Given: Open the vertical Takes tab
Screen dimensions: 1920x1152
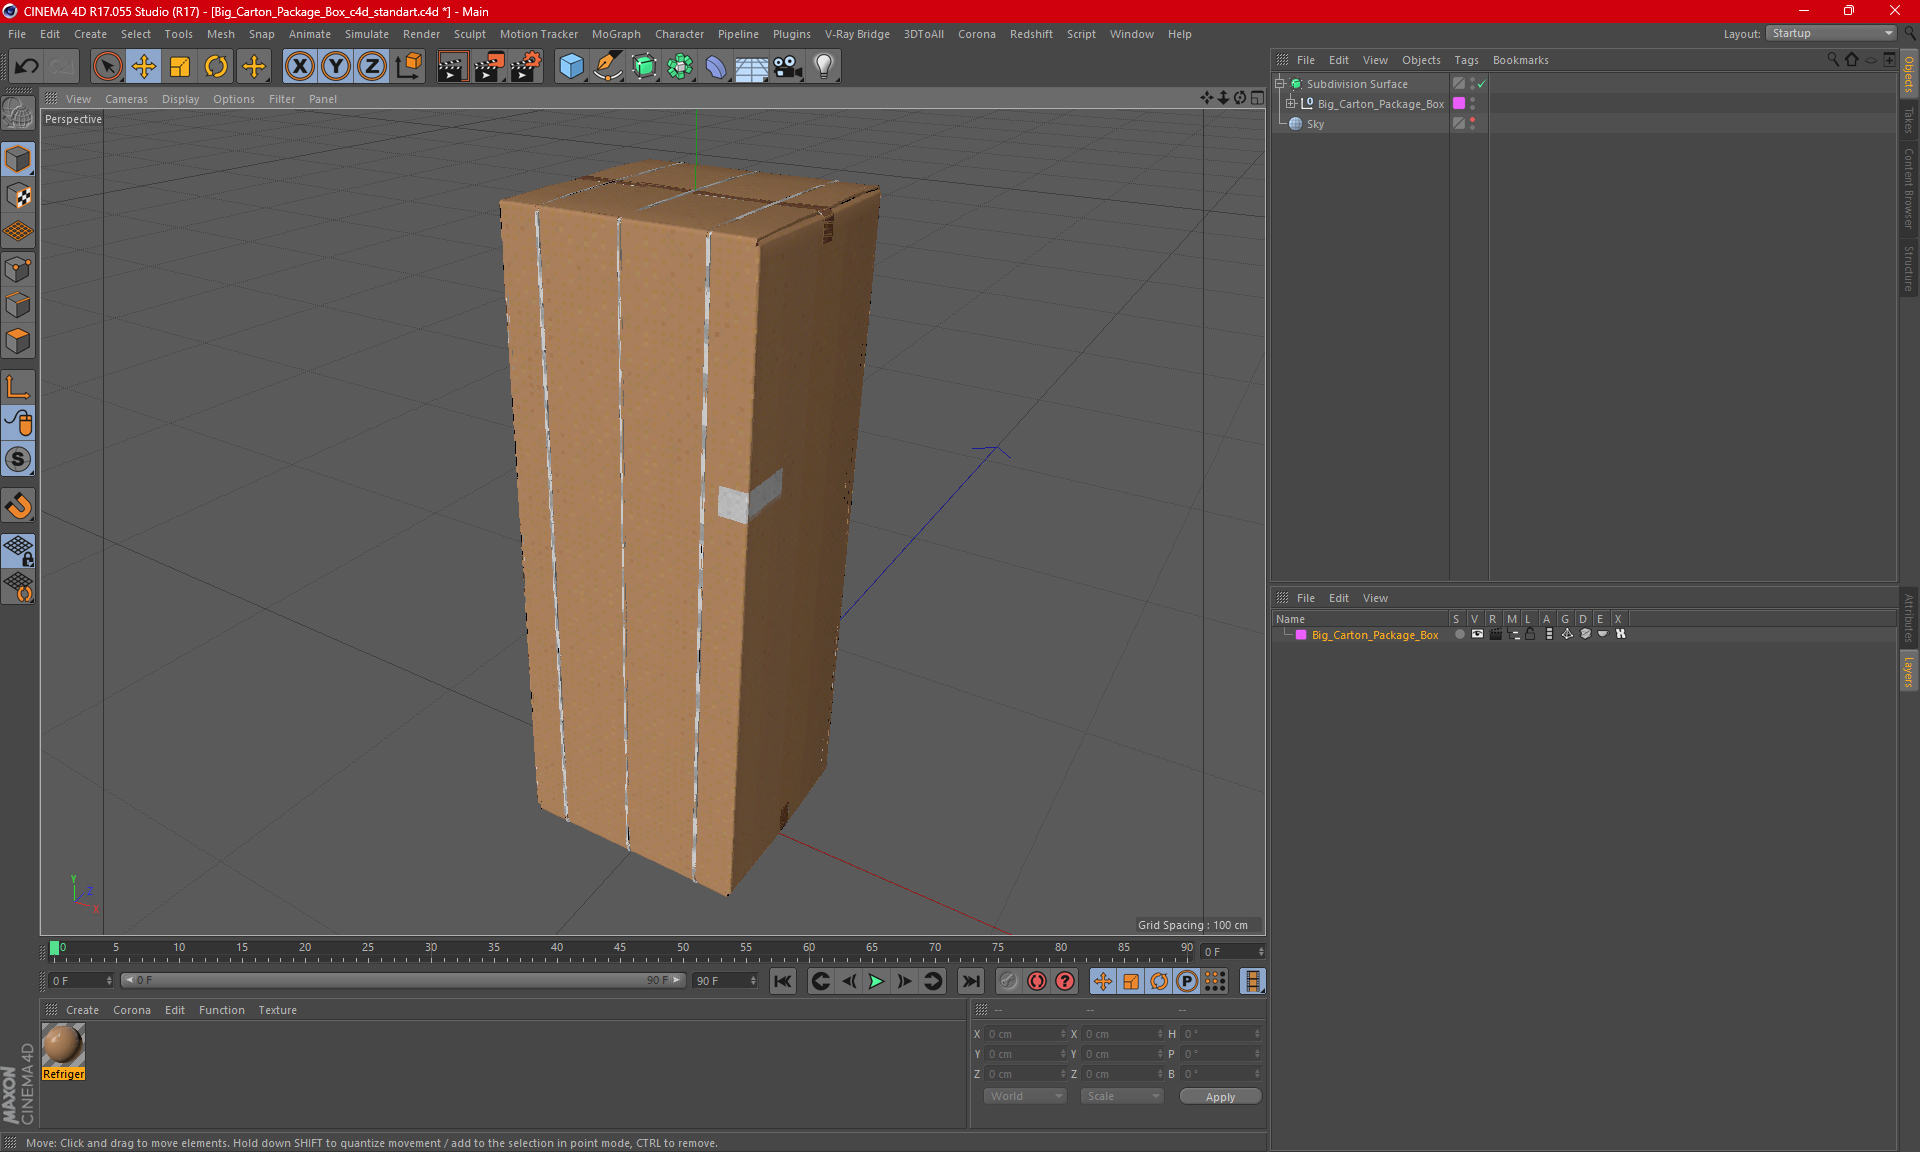Looking at the screenshot, I should [1908, 120].
